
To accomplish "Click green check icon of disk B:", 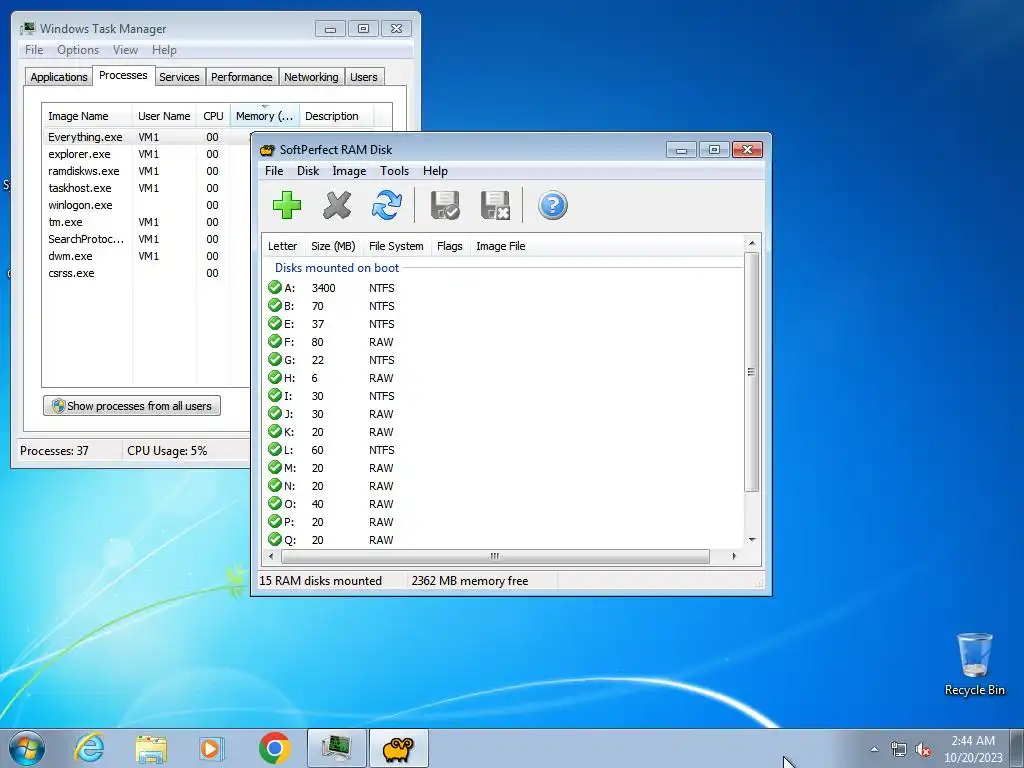I will tap(275, 305).
